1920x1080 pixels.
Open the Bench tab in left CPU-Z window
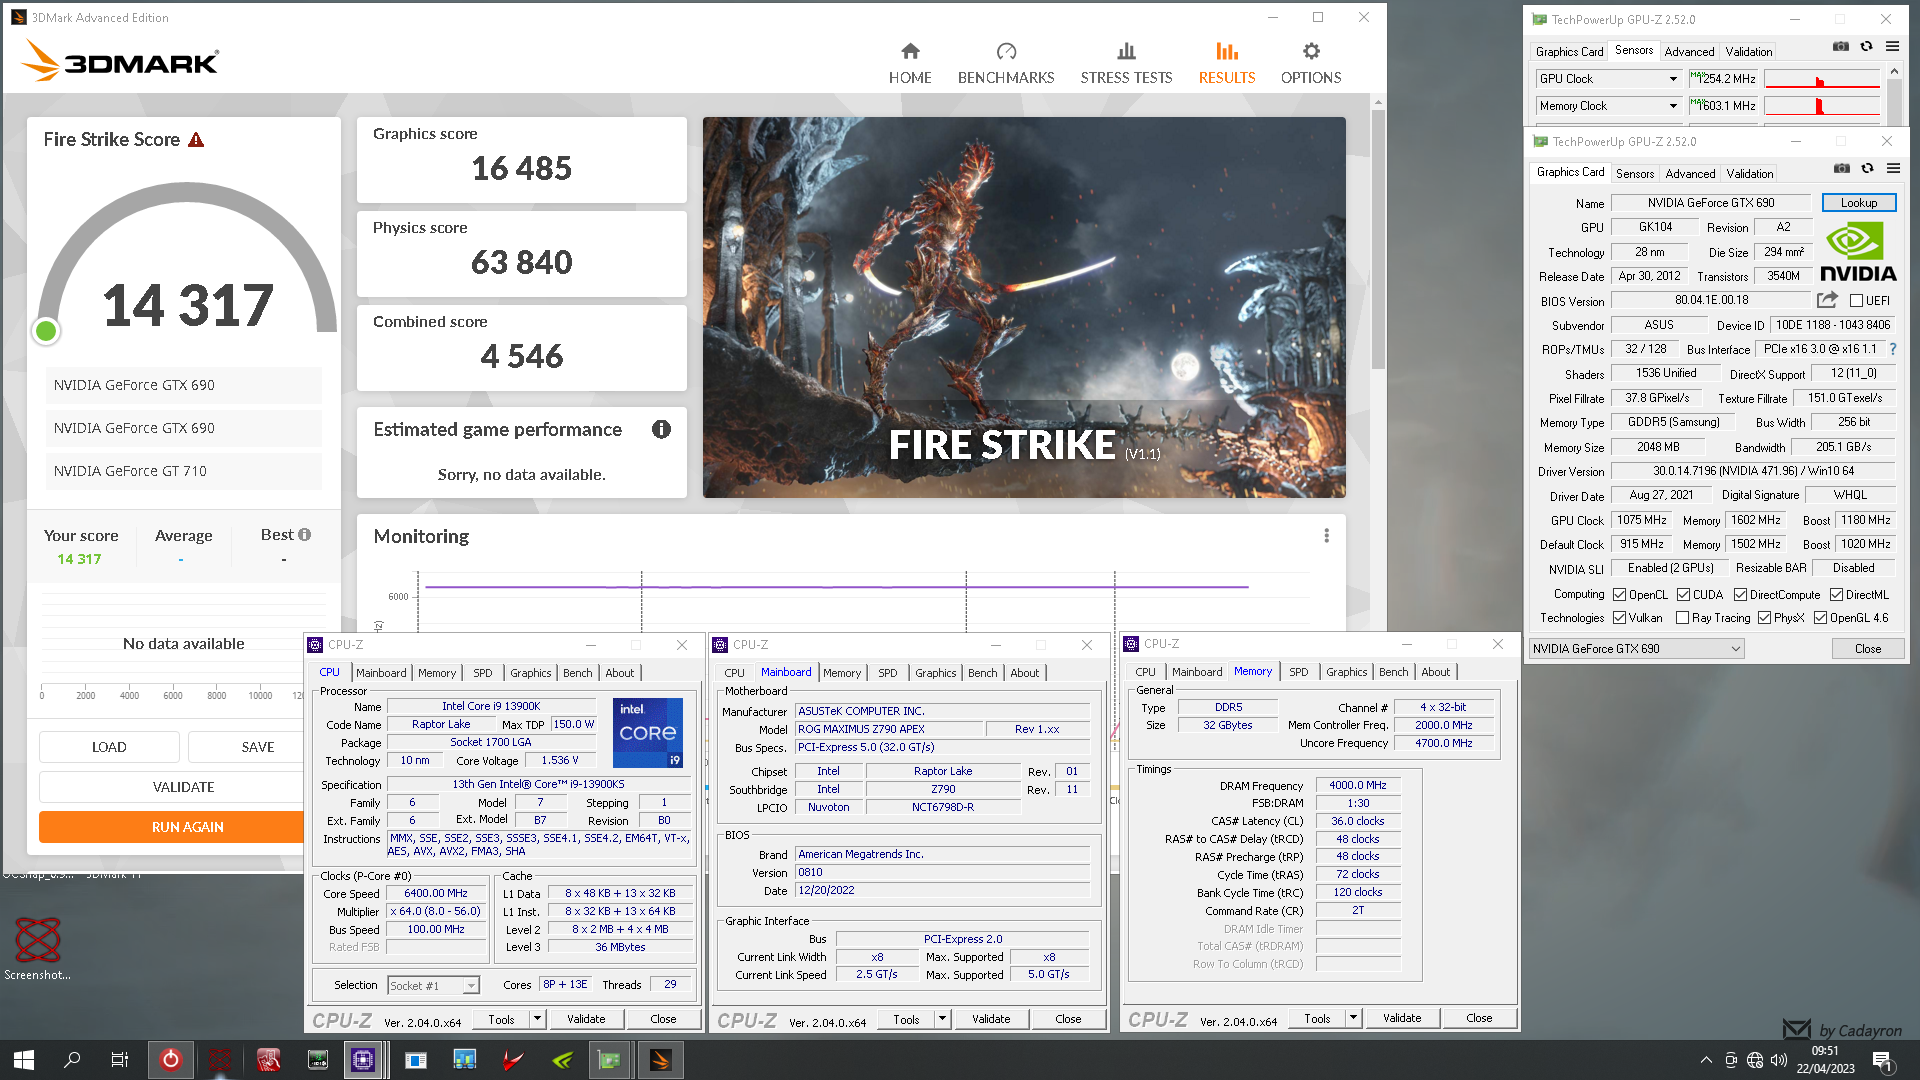tap(578, 673)
